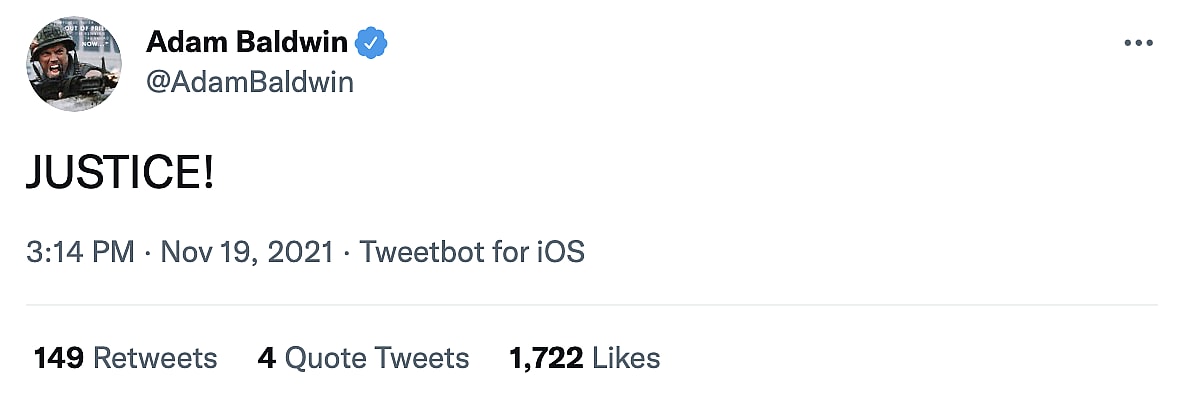This screenshot has height=406, width=1180.
Task: Click the 149 retweet count number
Action: pyautogui.click(x=58, y=358)
